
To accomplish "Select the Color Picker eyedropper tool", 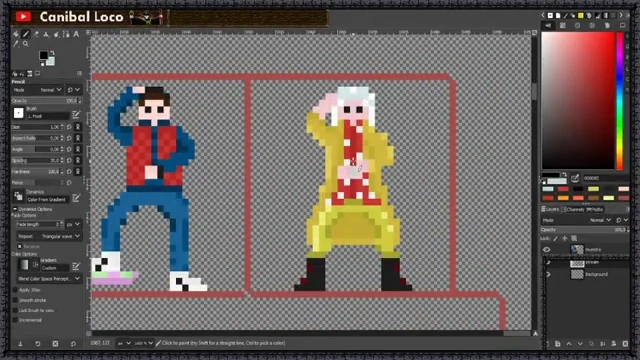I will pos(16,44).
